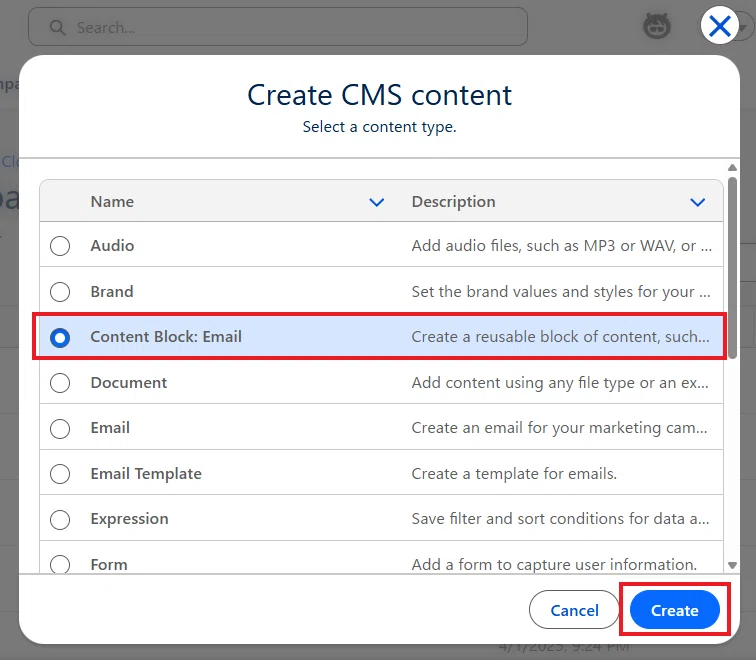The image size is (756, 660).
Task: Click 'Create a reusable block of content' description
Action: point(560,337)
